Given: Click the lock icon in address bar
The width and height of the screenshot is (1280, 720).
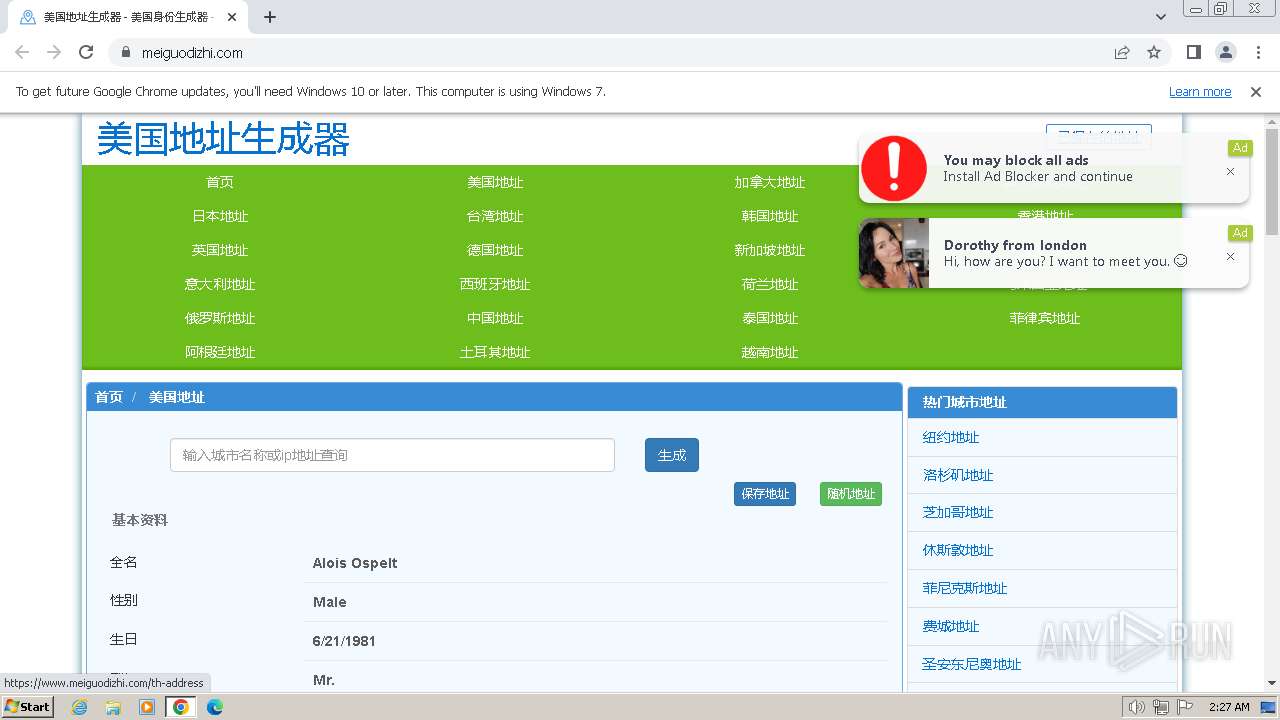Looking at the screenshot, I should pyautogui.click(x=126, y=53).
